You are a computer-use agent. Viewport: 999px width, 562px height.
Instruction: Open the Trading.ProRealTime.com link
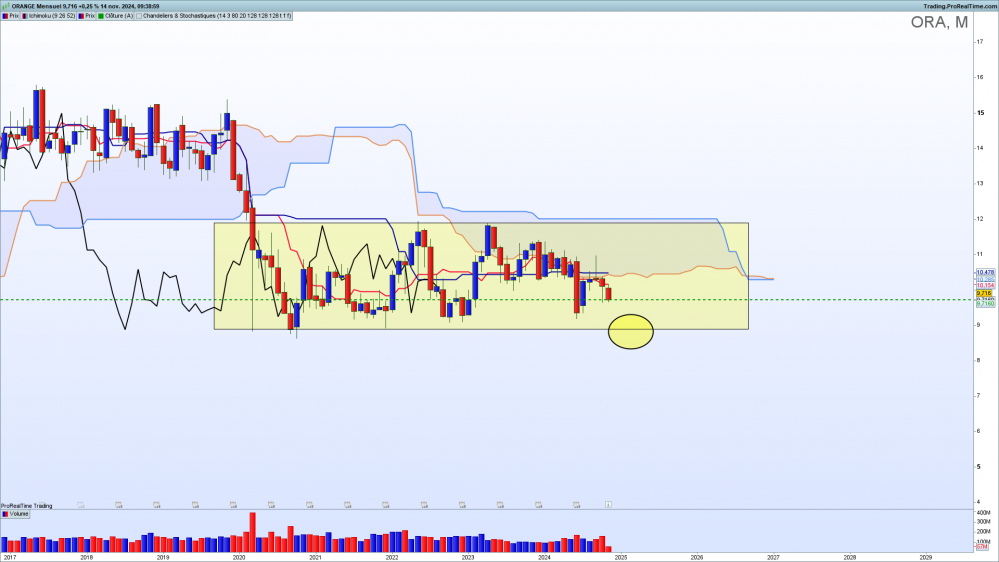(x=960, y=5)
